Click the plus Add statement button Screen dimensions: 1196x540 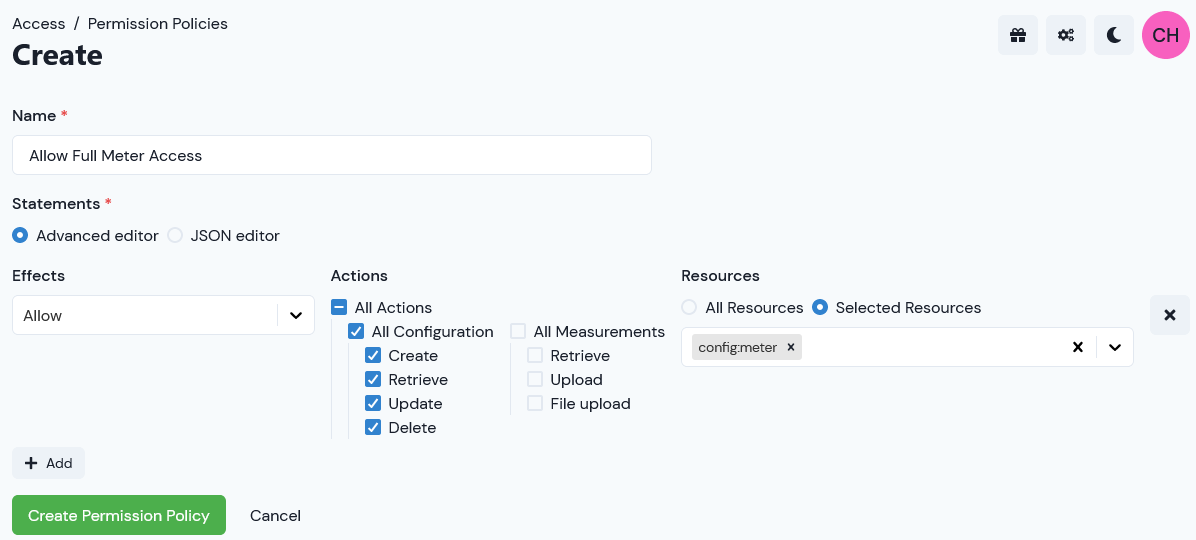pyautogui.click(x=48, y=463)
